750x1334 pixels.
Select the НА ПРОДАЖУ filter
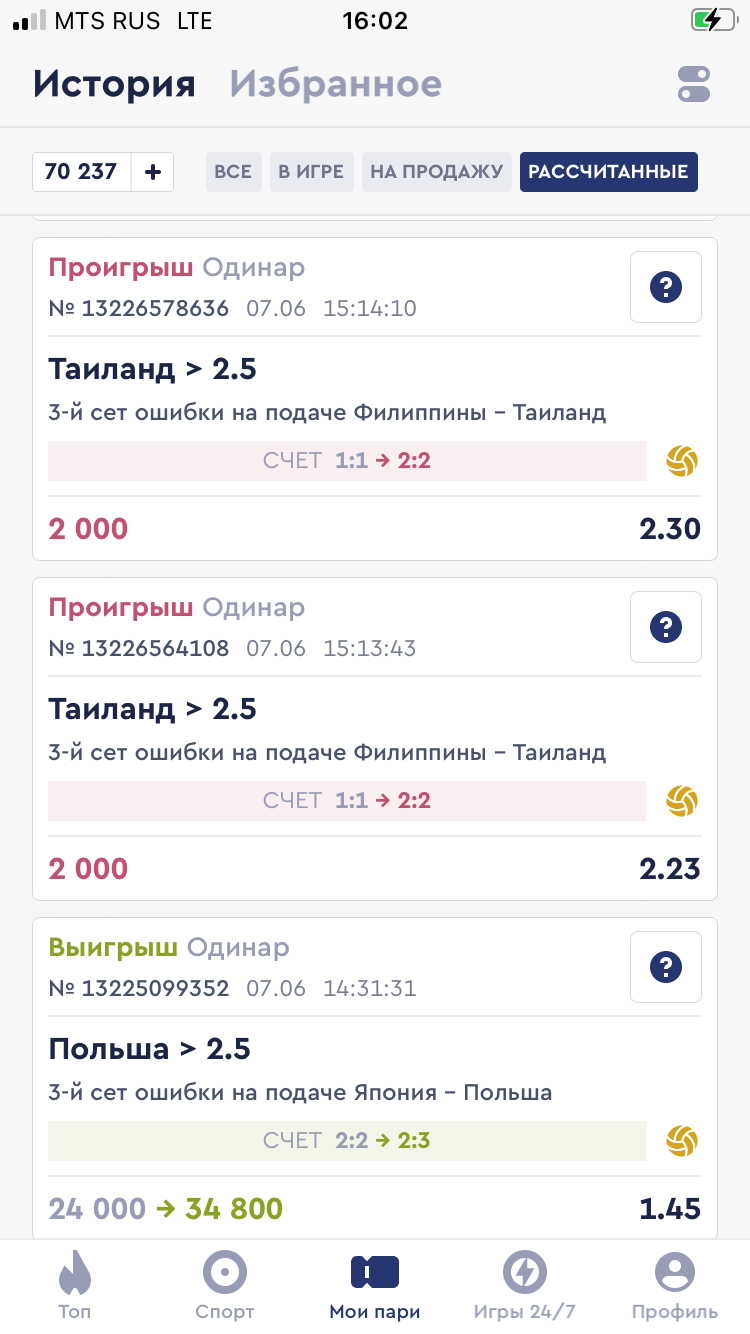click(436, 172)
